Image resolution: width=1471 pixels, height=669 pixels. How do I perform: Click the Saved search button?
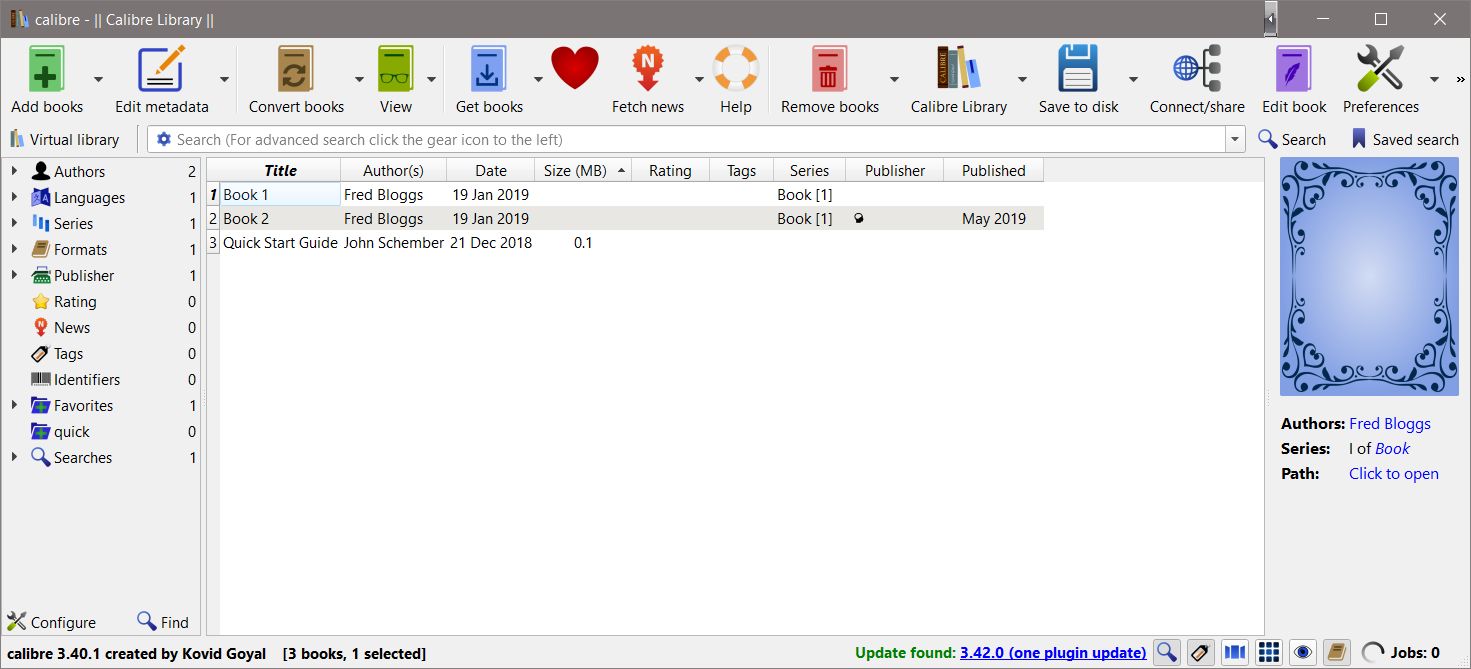click(x=1404, y=140)
